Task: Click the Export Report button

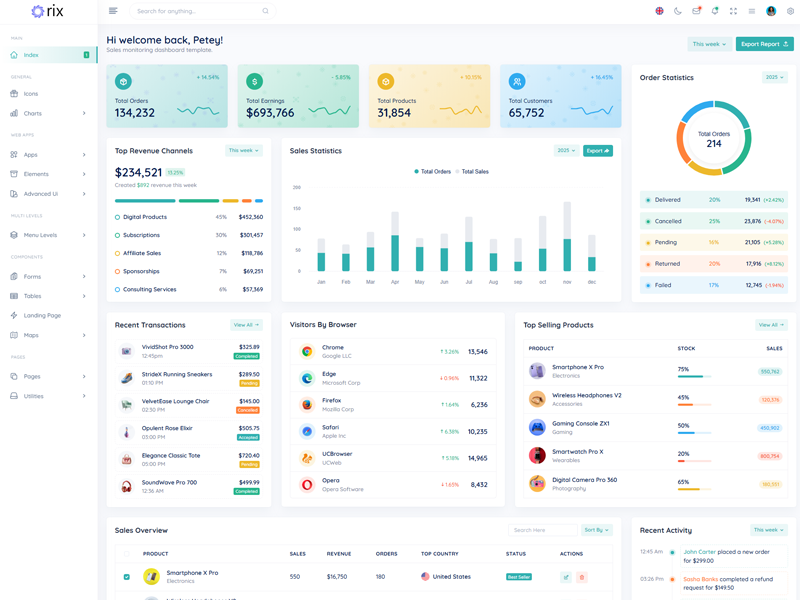Action: 764,44
